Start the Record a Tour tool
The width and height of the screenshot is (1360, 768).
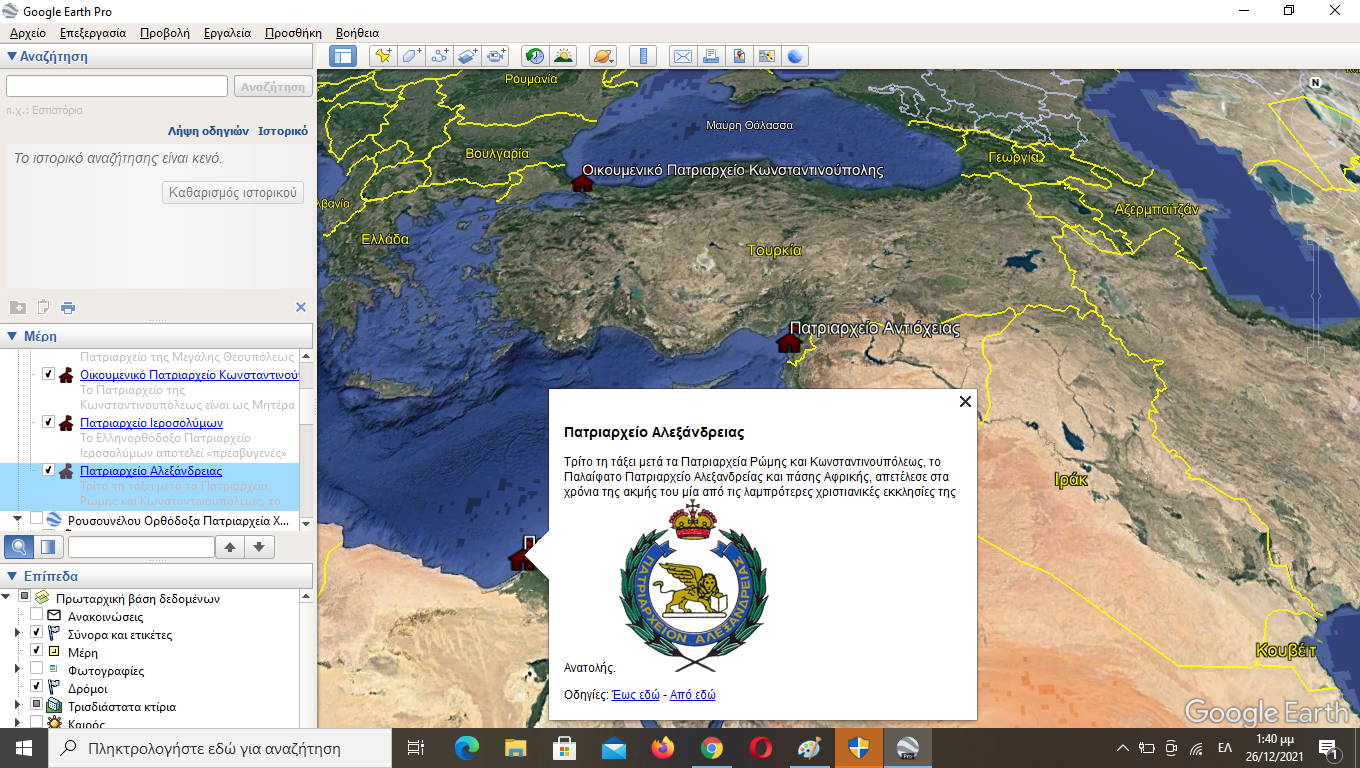[496, 56]
